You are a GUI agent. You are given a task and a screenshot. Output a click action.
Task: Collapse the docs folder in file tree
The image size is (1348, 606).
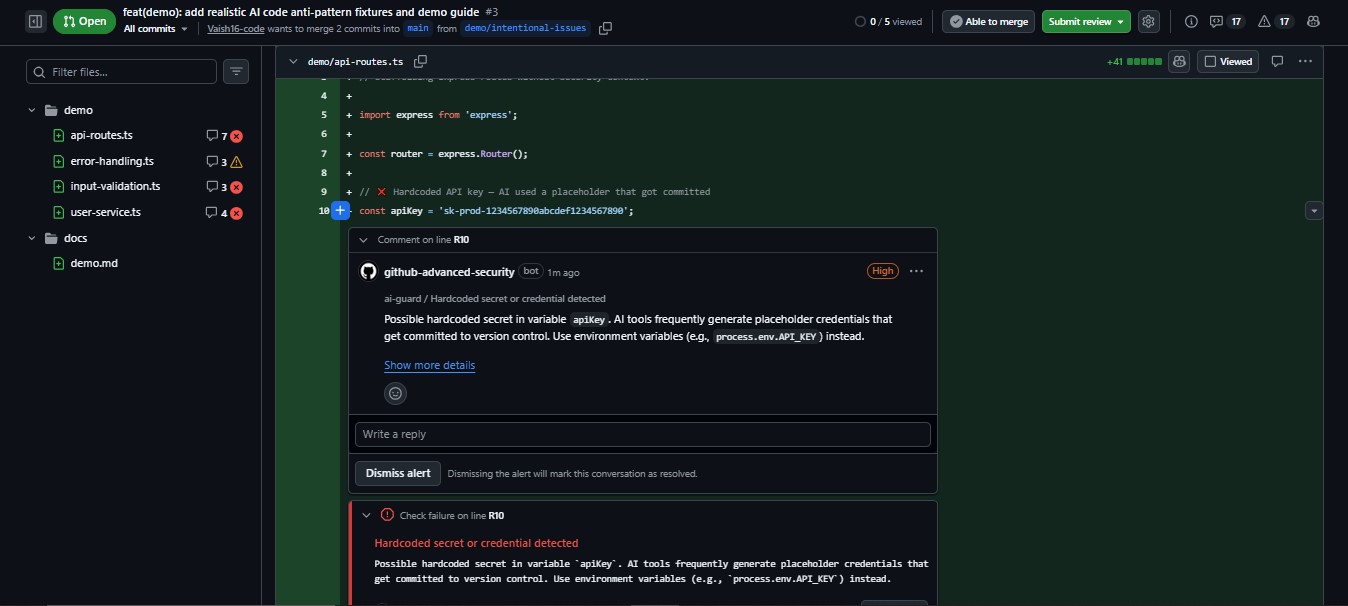[32, 238]
